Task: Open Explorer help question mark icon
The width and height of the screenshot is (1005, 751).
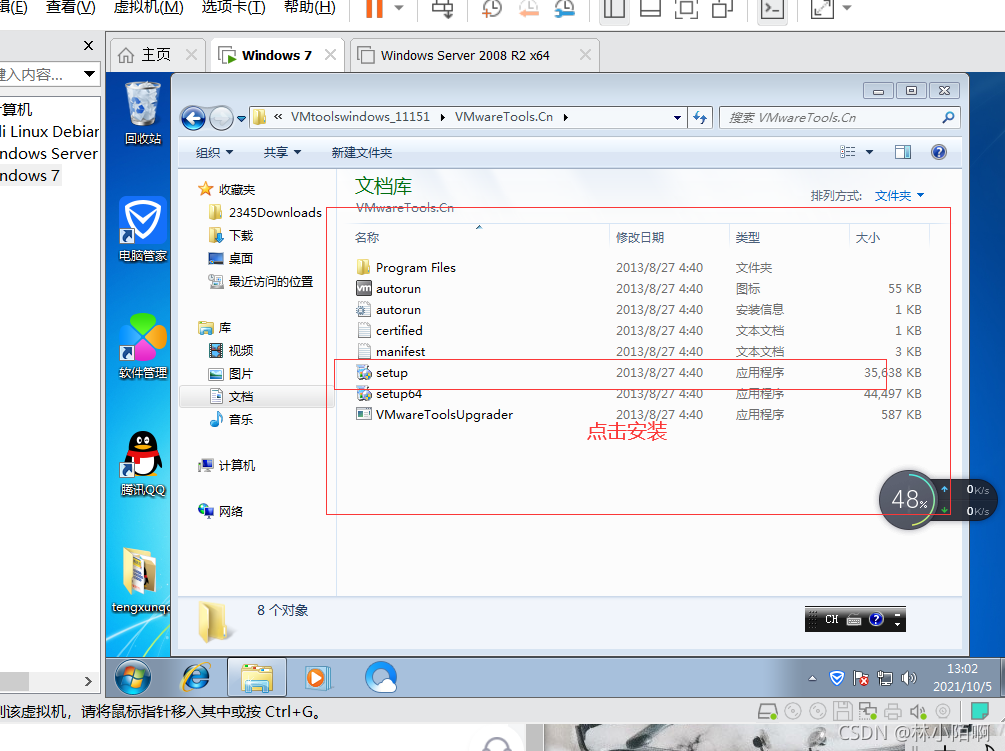Action: tap(939, 152)
